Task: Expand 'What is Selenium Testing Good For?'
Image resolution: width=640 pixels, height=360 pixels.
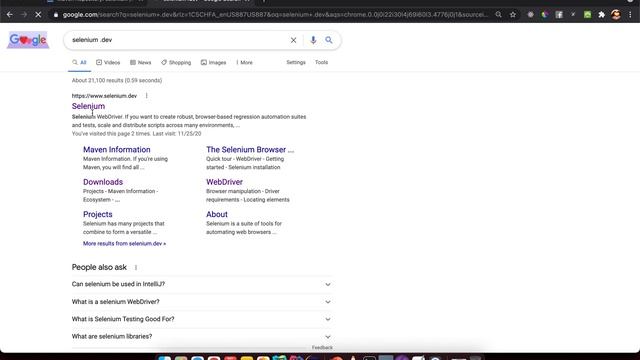Action: click(202, 319)
